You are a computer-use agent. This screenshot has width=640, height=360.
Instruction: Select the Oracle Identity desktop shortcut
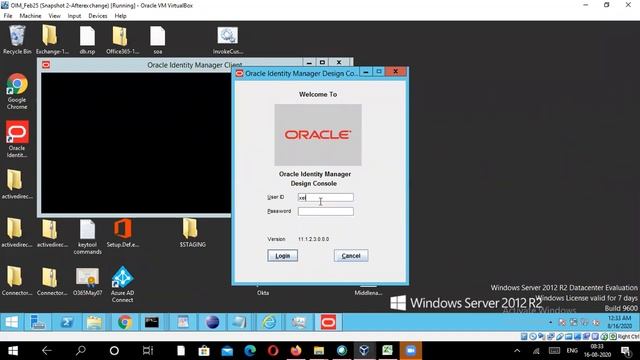[x=17, y=139]
